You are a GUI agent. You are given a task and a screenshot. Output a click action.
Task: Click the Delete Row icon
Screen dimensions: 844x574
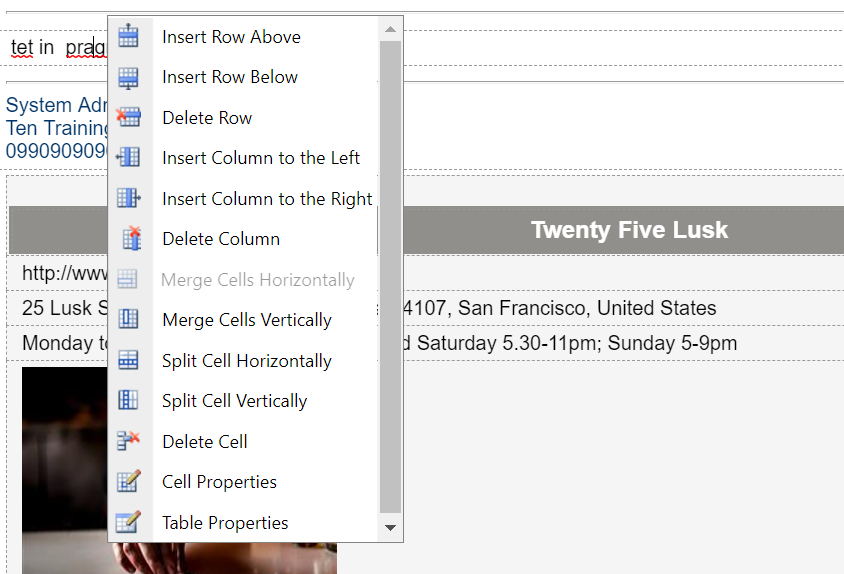[x=128, y=117]
